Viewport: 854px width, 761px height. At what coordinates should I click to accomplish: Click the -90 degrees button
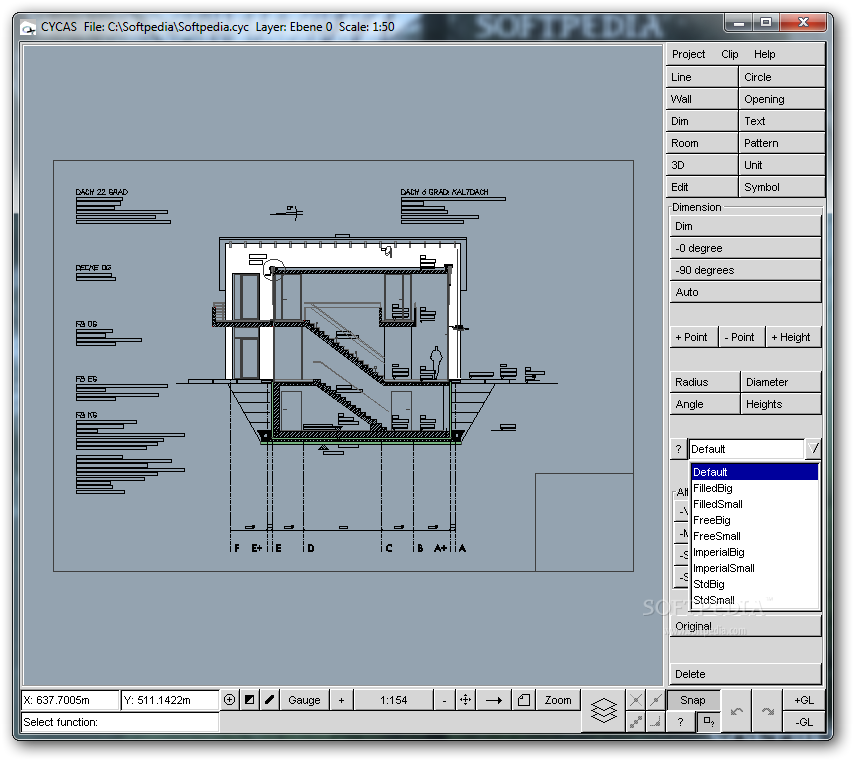(x=745, y=270)
